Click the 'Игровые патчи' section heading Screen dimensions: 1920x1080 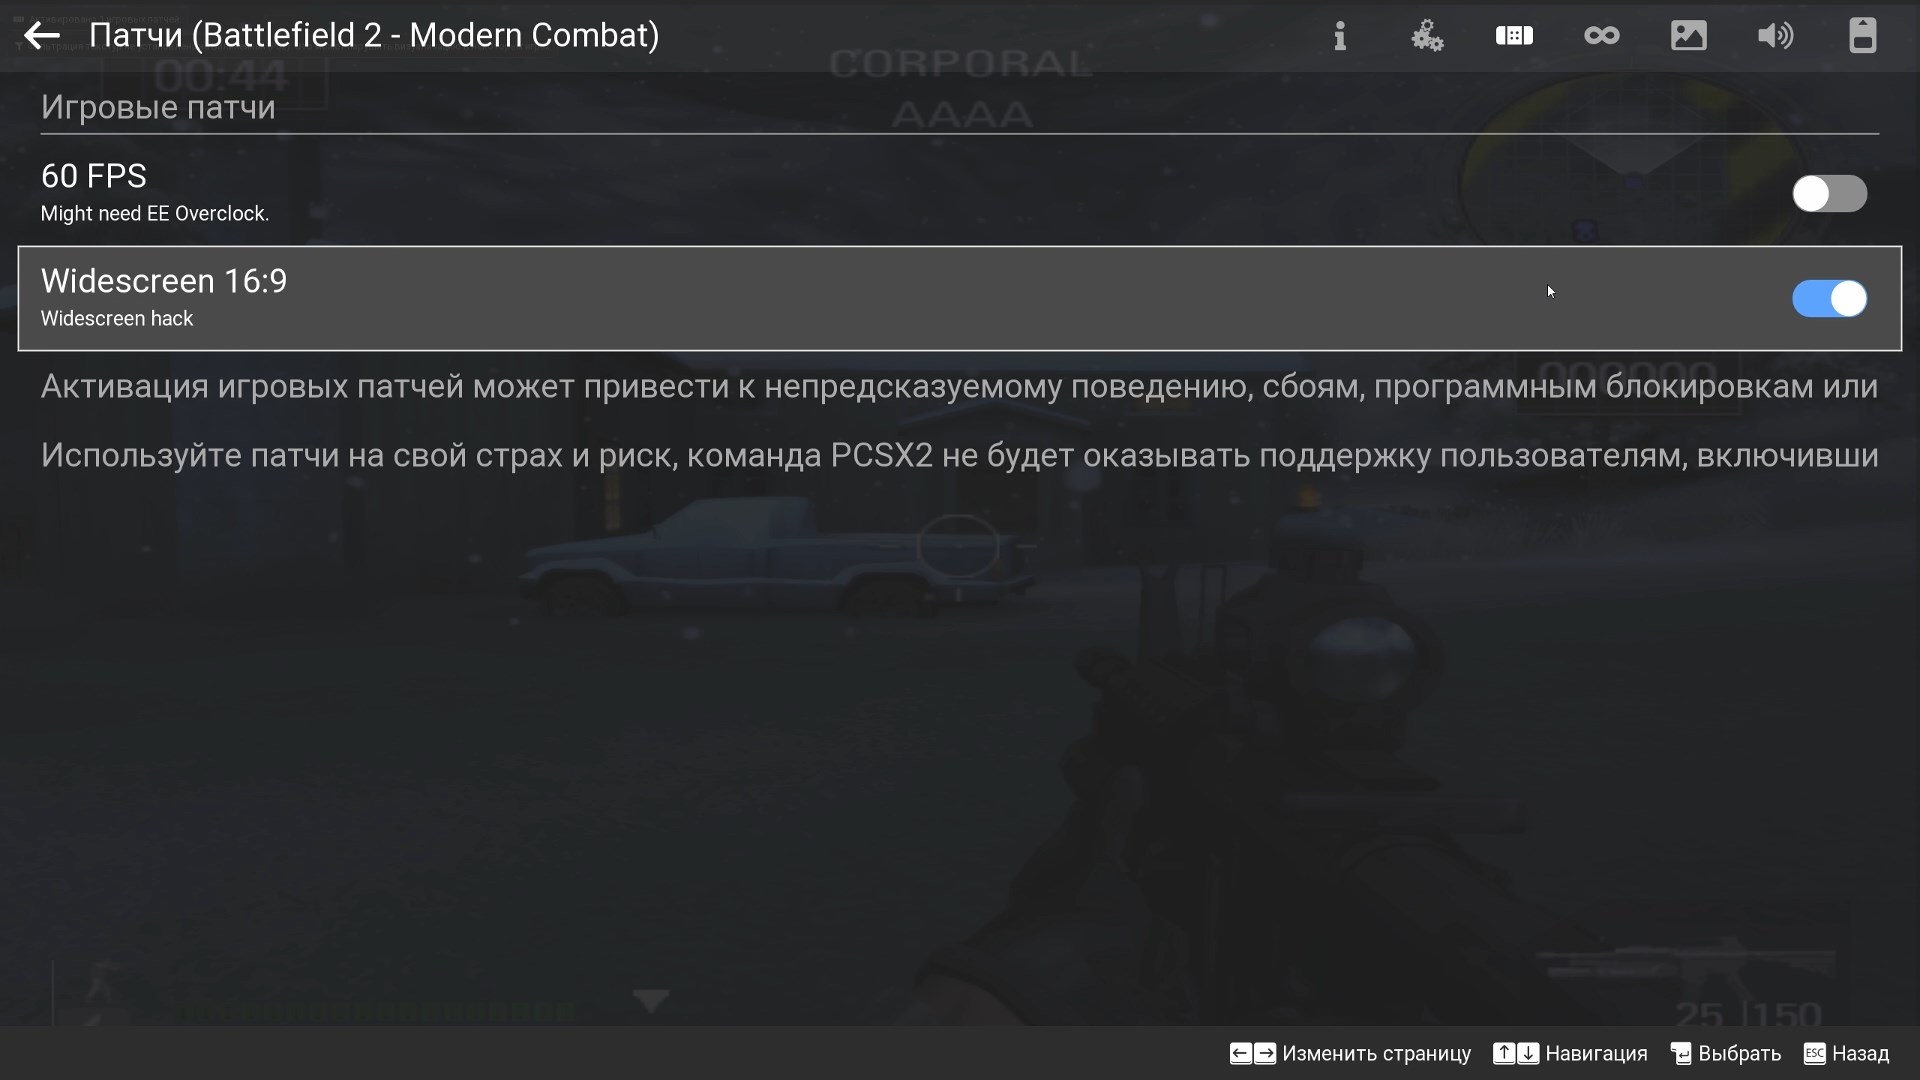click(x=158, y=107)
